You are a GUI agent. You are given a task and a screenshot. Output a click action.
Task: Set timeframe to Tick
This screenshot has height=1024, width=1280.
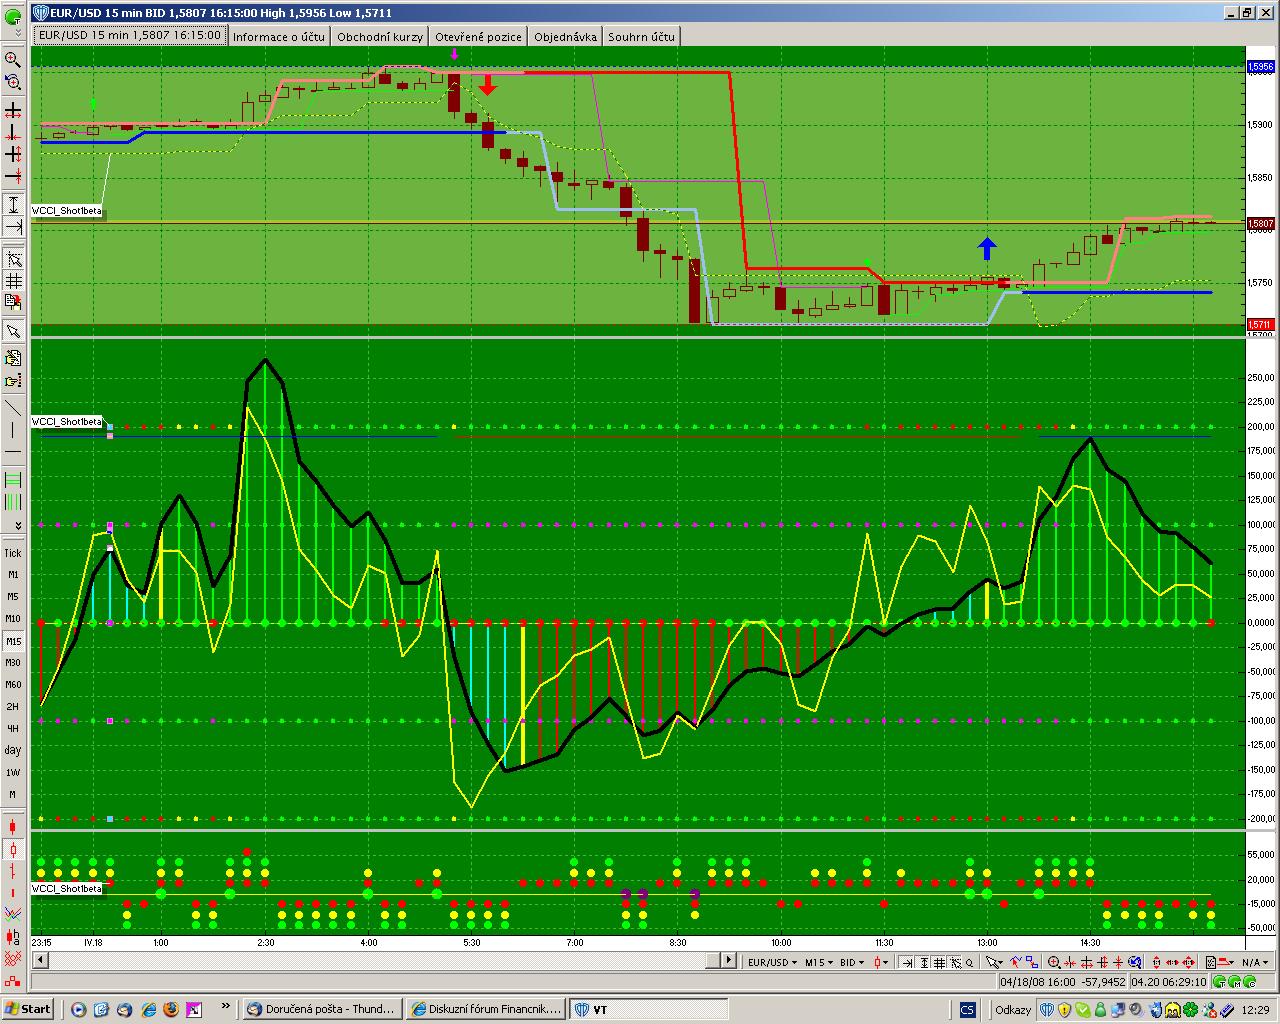[x=13, y=553]
